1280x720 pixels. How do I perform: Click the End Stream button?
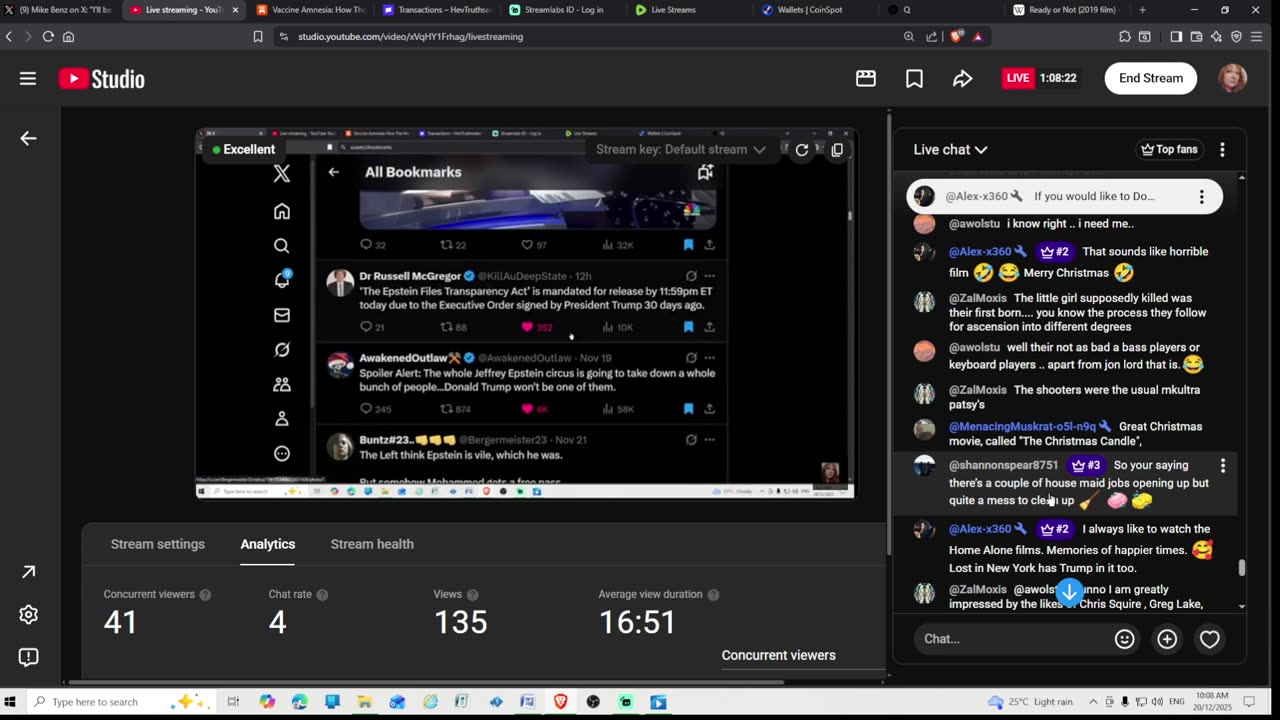[x=1151, y=78]
